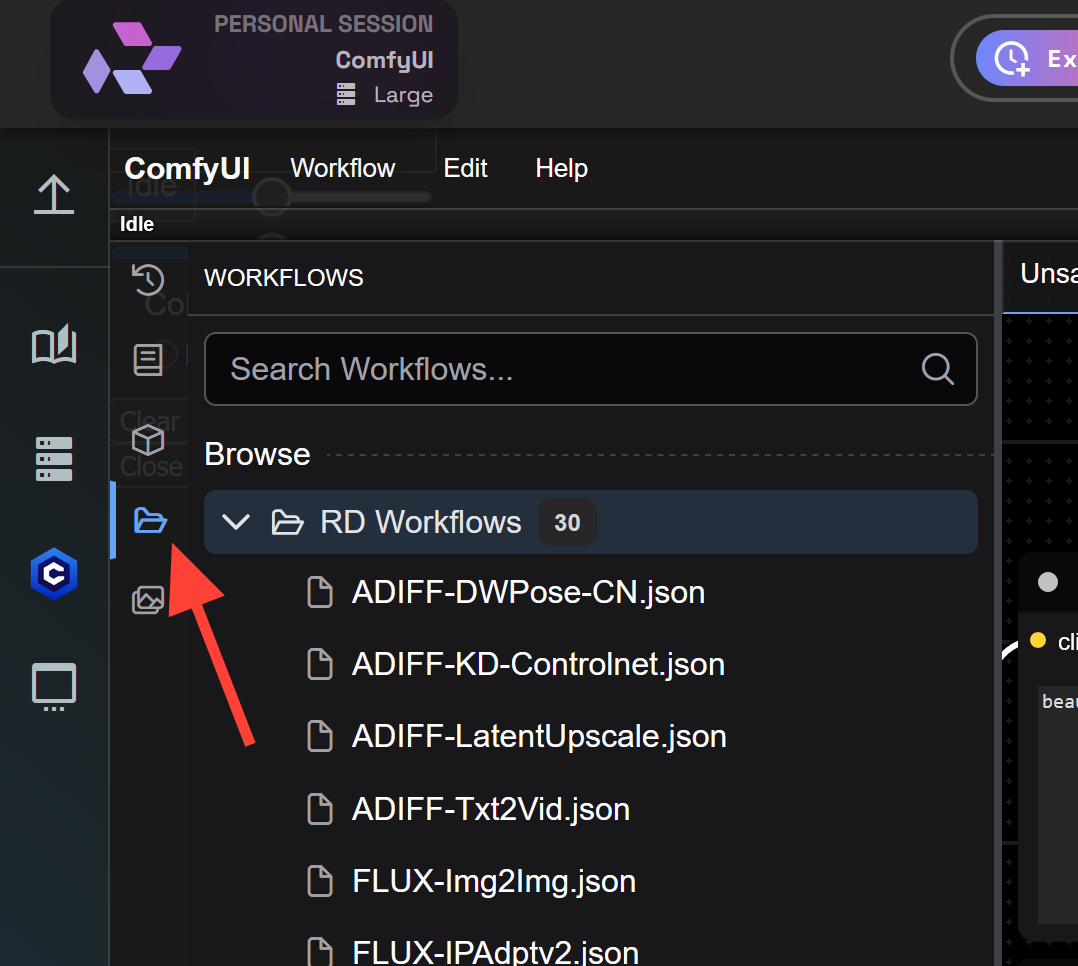Open FLUX-Img2Img.json workflow file

click(494, 881)
